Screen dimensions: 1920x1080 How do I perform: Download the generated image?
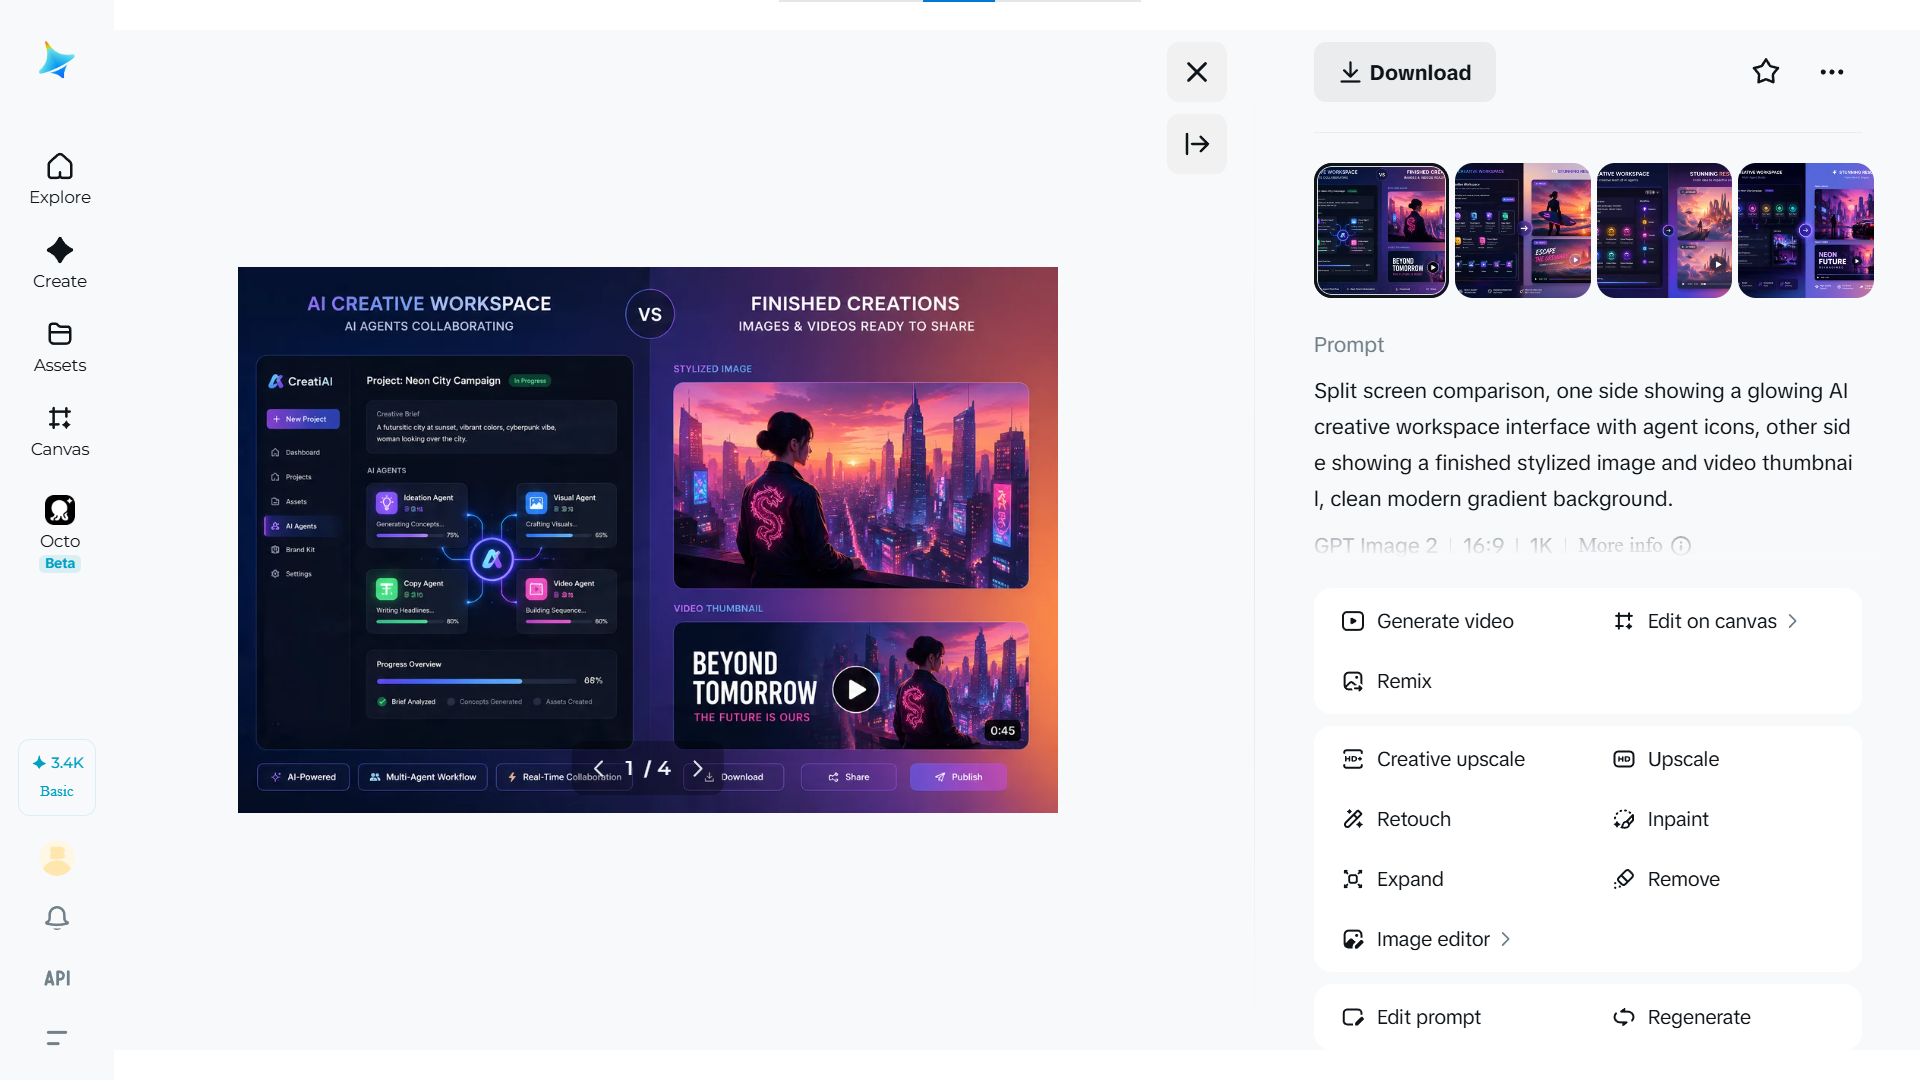[1405, 72]
